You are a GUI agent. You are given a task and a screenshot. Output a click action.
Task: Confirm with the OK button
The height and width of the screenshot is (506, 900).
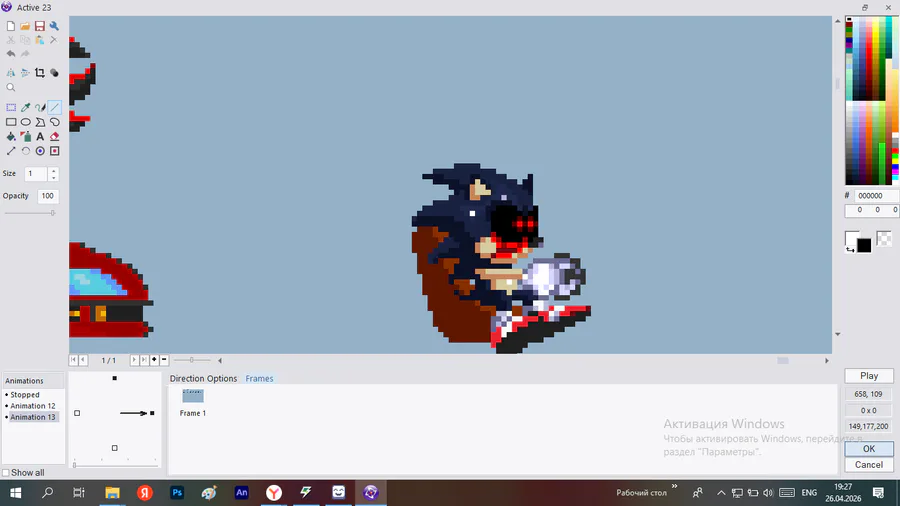869,449
